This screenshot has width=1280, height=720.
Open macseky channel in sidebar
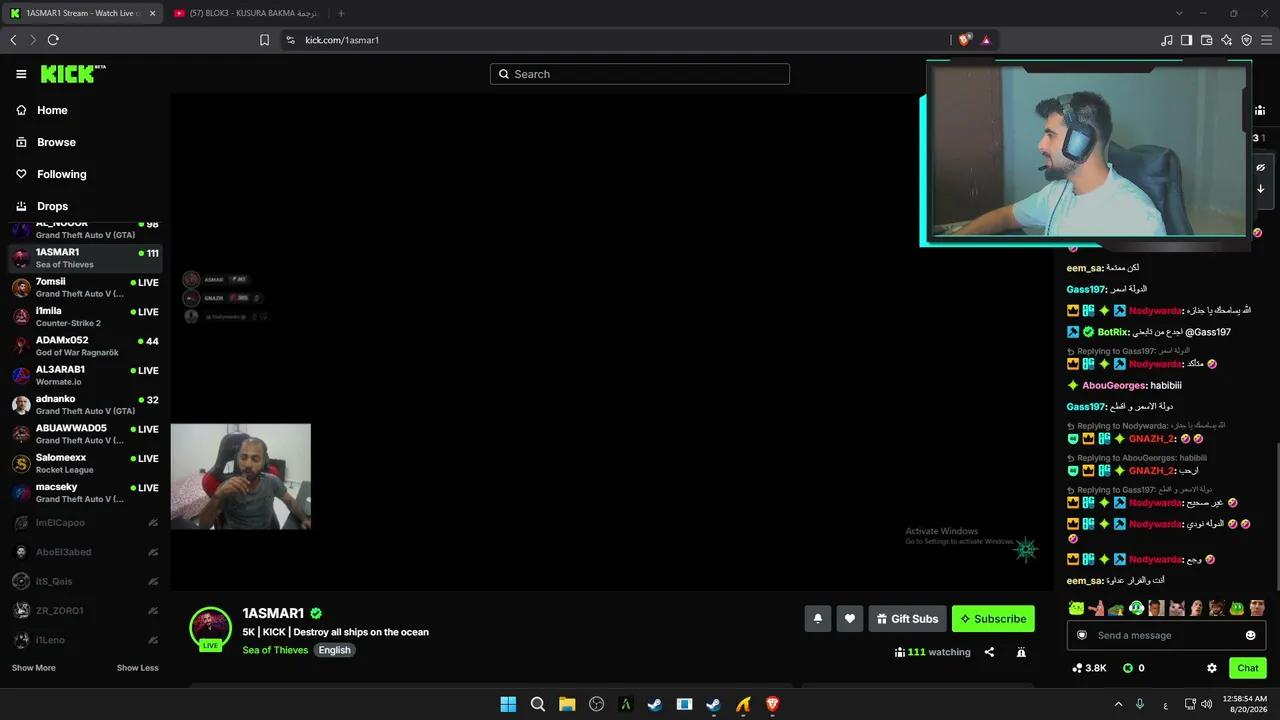click(x=85, y=493)
